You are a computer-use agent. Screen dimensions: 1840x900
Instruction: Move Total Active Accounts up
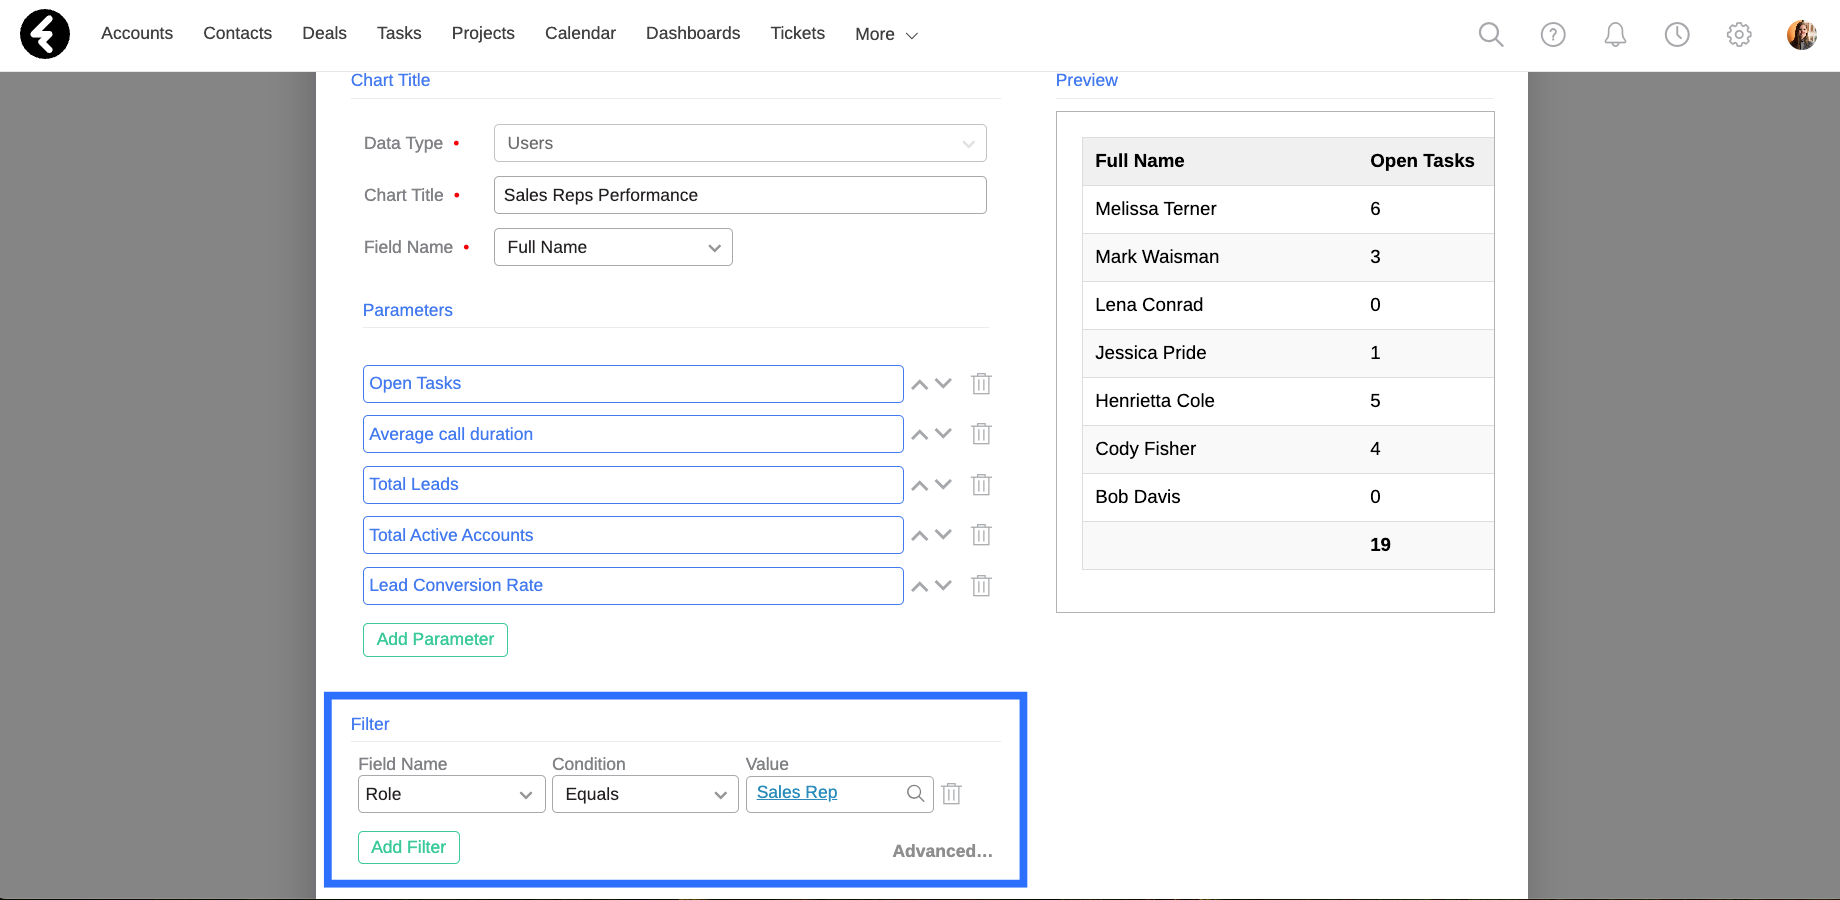point(920,535)
